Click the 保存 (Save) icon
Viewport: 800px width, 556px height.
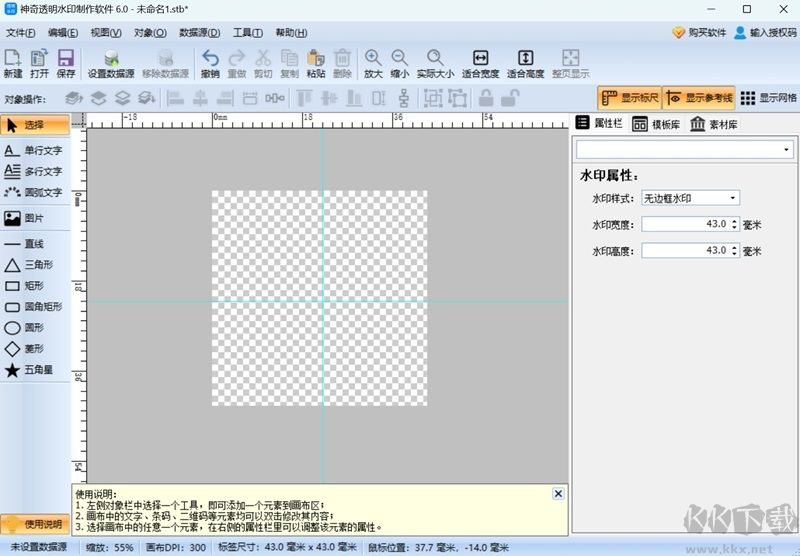tap(66, 63)
